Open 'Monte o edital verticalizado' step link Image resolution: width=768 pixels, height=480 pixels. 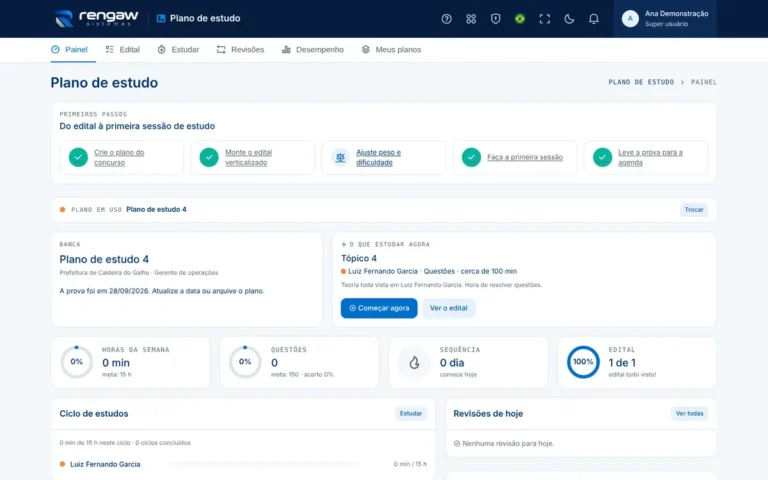[248, 157]
